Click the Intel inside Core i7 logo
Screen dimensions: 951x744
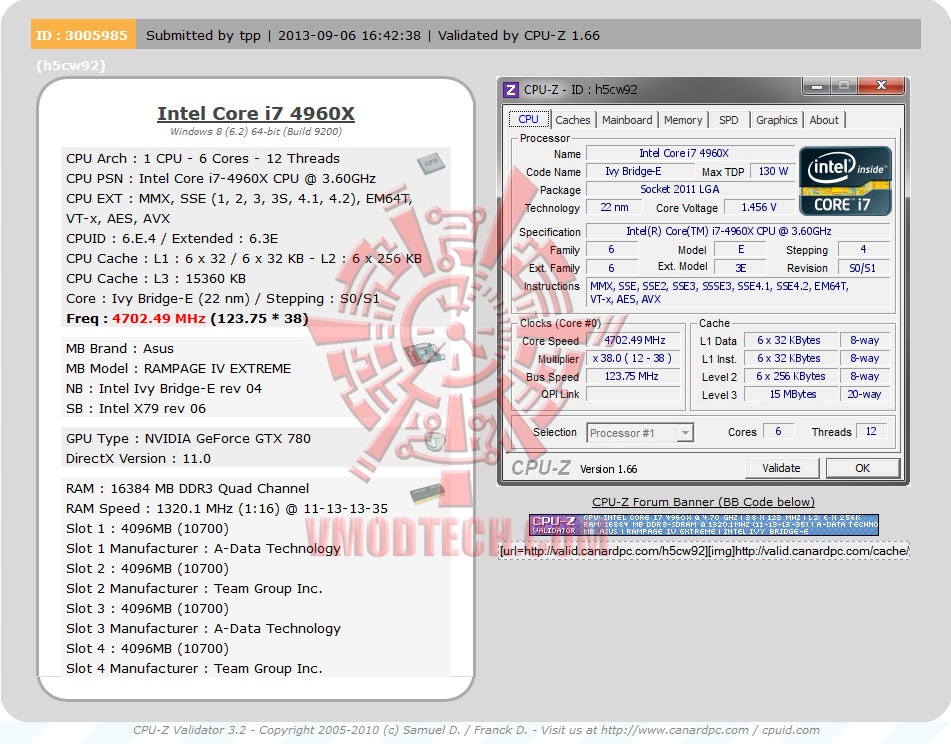point(845,181)
